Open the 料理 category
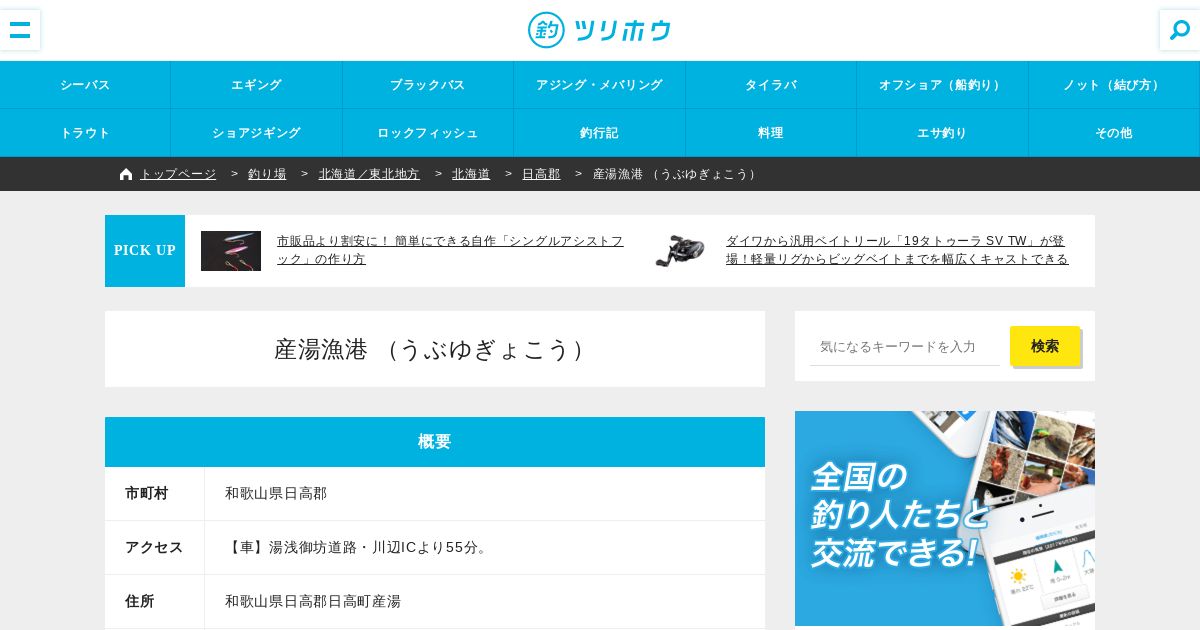This screenshot has width=1200, height=630. (x=771, y=133)
